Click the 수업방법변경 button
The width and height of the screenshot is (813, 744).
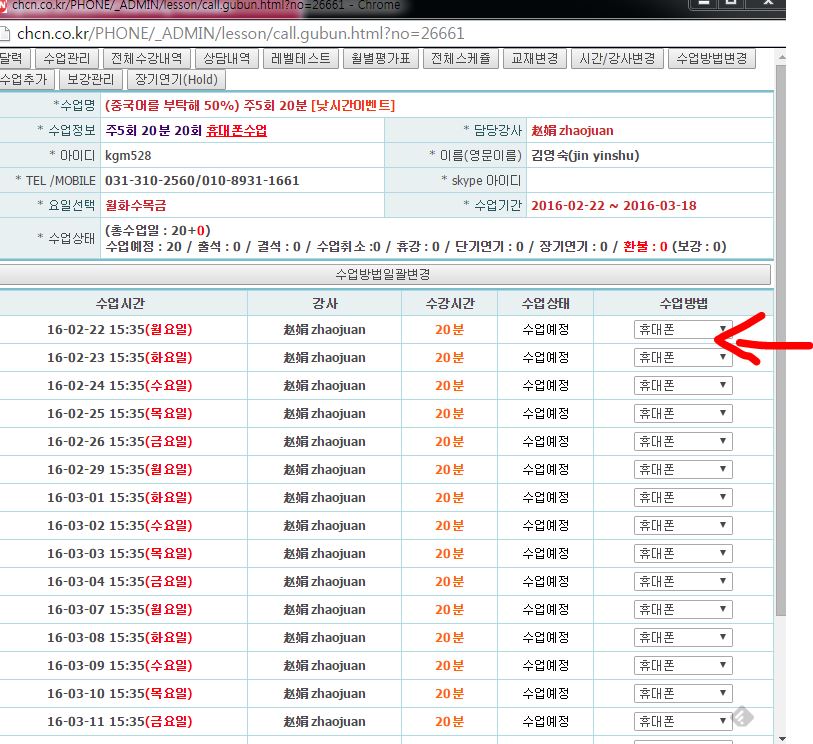pyautogui.click(x=711, y=59)
